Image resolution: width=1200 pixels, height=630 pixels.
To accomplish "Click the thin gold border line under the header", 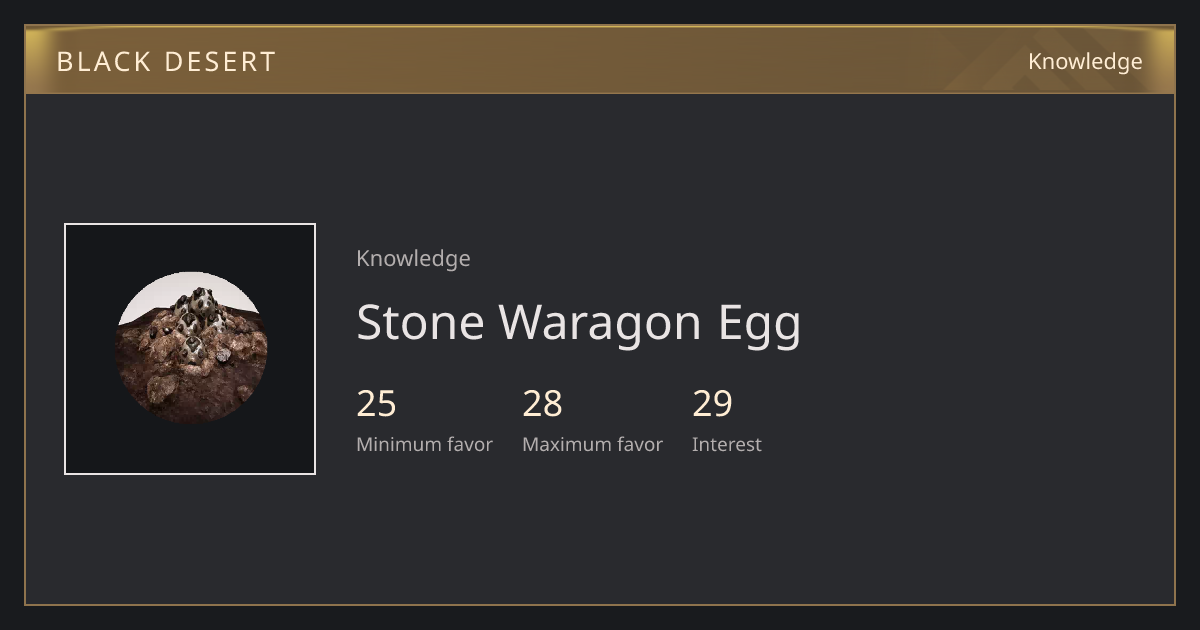I will 600,93.
